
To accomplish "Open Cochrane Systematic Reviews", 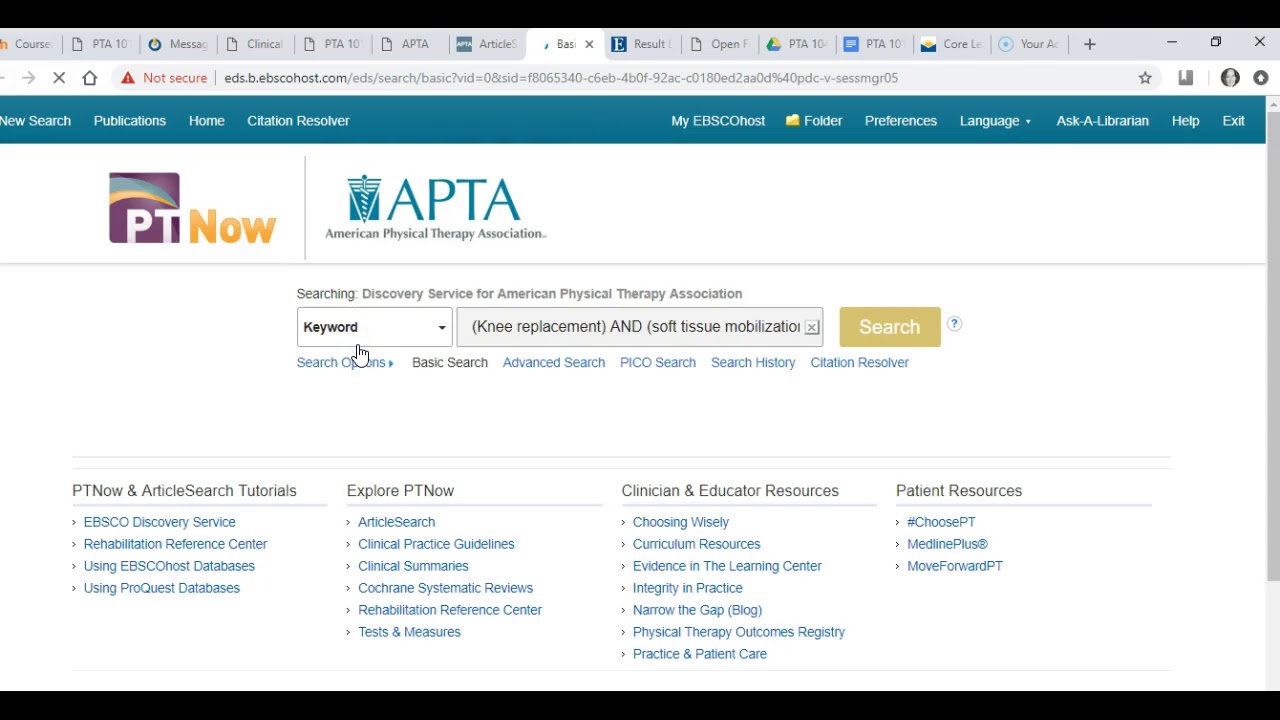I will 446,588.
